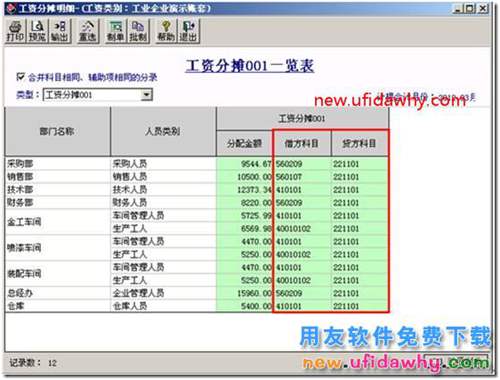Click 生产工人 in the 喷漆车间 row
500x380 pixels.
tap(163, 255)
